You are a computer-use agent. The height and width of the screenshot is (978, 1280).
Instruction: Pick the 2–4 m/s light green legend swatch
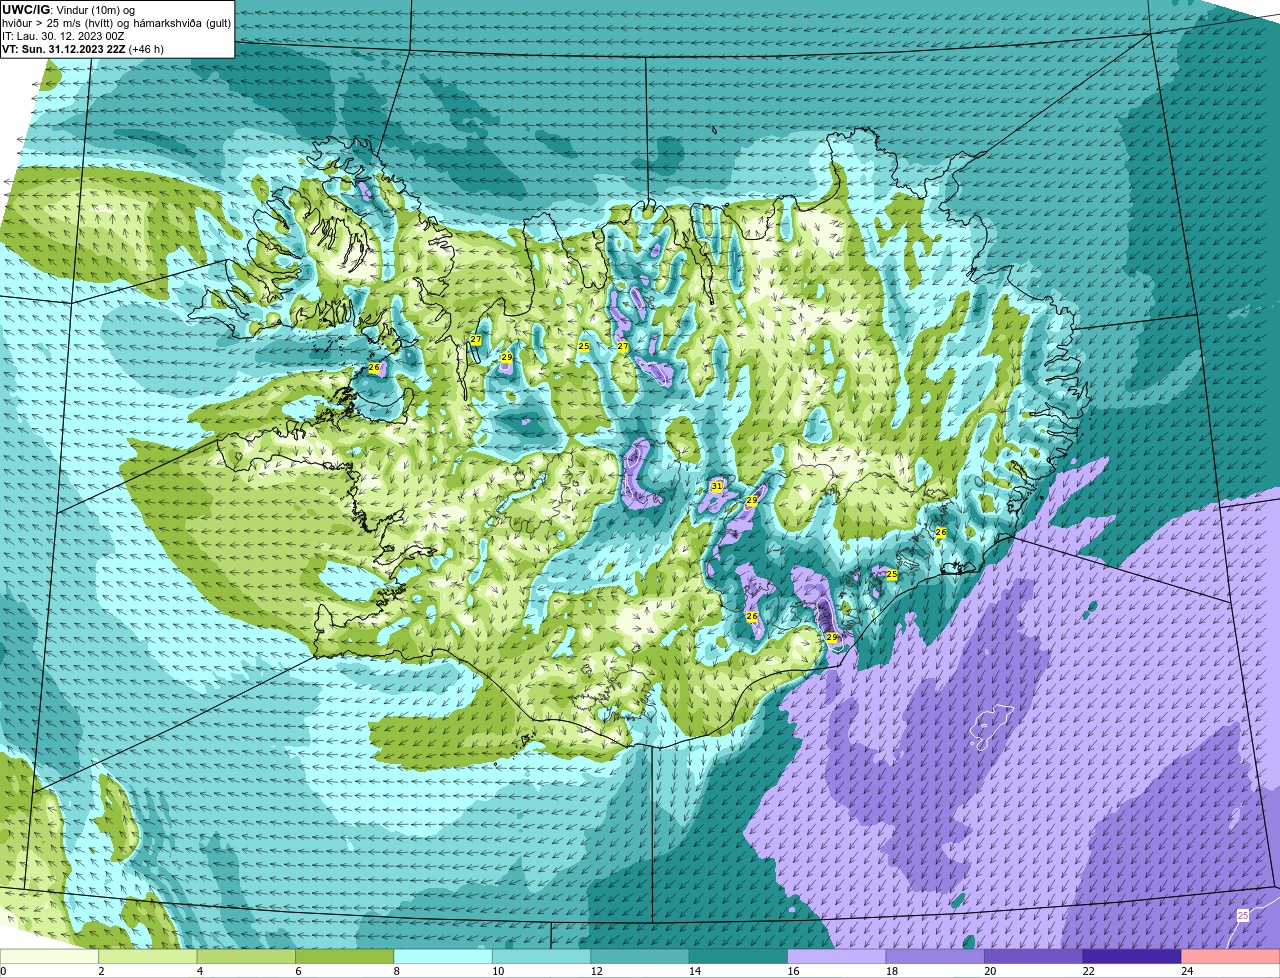tap(148, 956)
